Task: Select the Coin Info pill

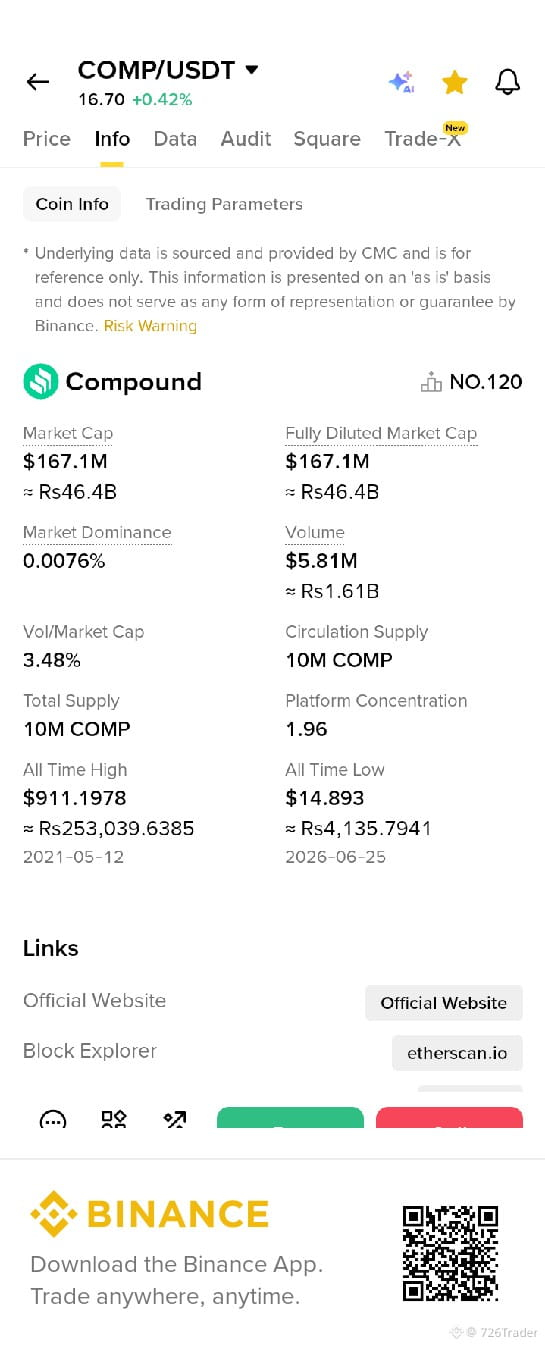Action: [x=72, y=204]
